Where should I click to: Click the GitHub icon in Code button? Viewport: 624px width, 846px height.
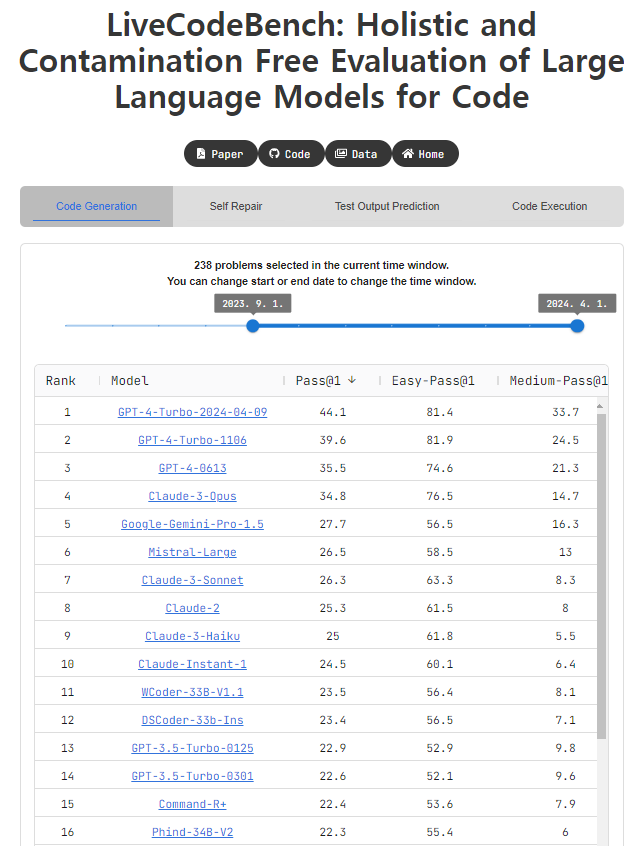274,154
